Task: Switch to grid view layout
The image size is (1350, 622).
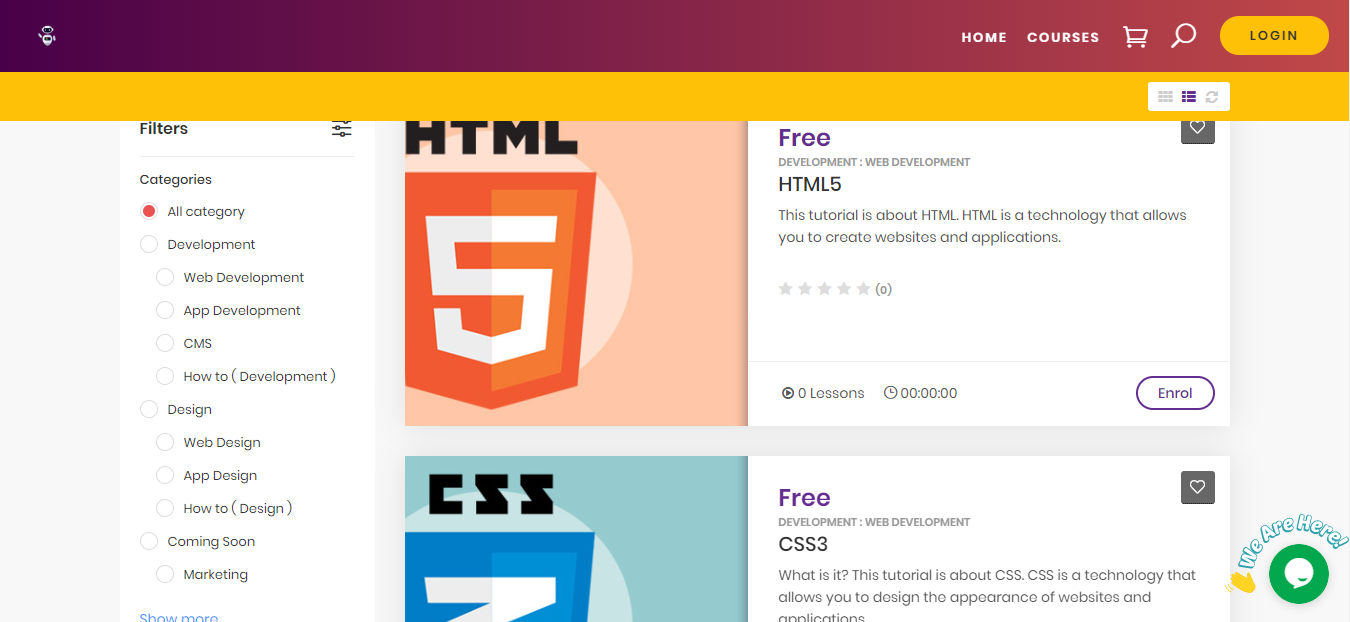Action: 1165,97
